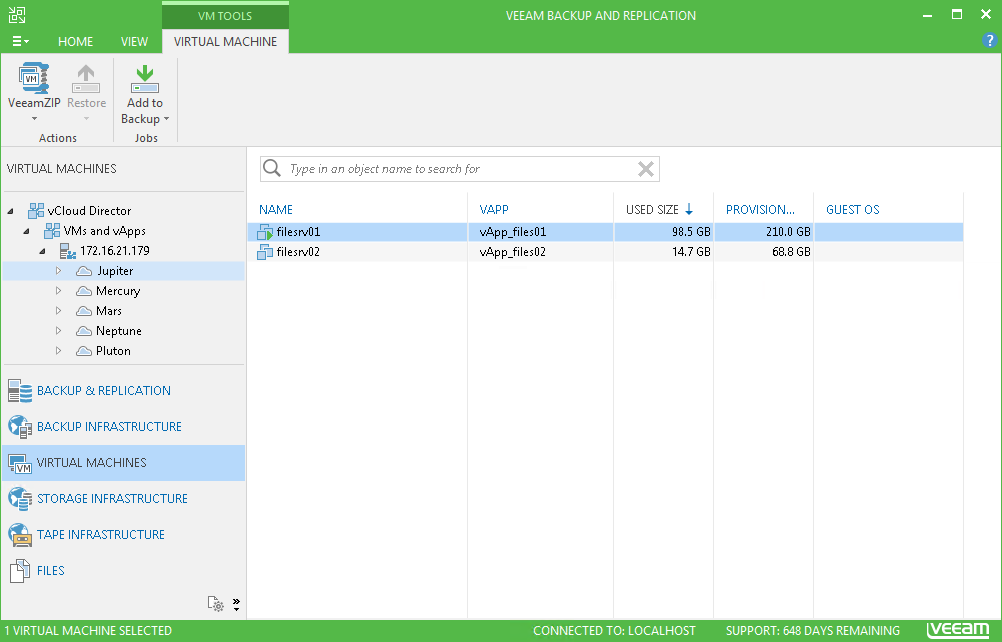1002x642 pixels.
Task: Click the Jupiter cloud icon
Action: click(x=84, y=271)
